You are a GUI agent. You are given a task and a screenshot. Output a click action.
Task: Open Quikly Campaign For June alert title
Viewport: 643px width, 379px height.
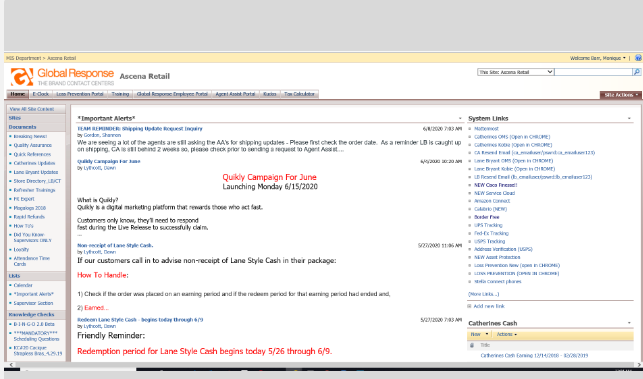tap(109, 162)
